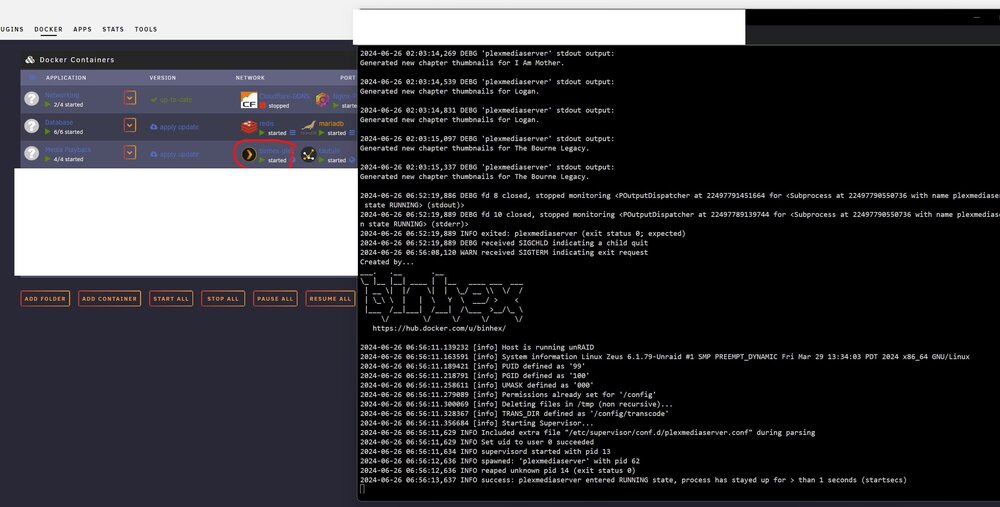Click the ADD CONTAINER button

pyautogui.click(x=110, y=298)
